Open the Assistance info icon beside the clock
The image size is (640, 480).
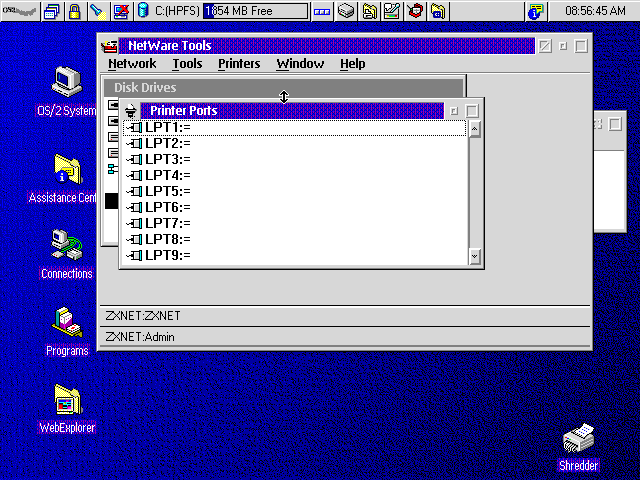[x=536, y=11]
